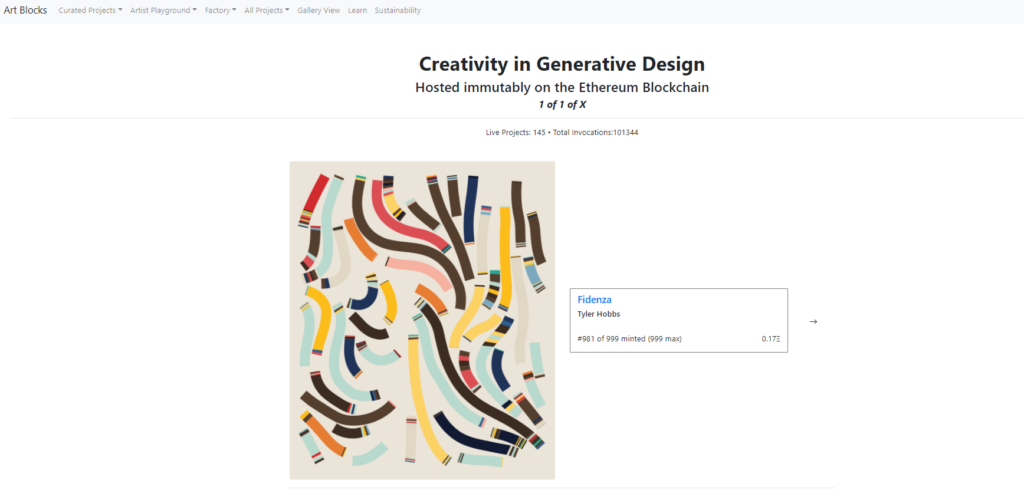Click the Creativity in Generative Design heading
This screenshot has height=500, width=1024.
(568, 64)
